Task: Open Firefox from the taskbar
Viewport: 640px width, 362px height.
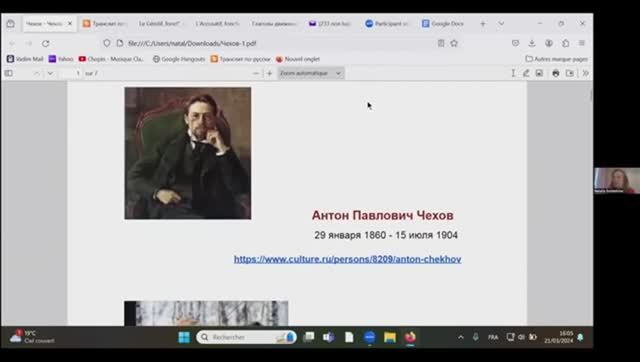Action: click(410, 337)
